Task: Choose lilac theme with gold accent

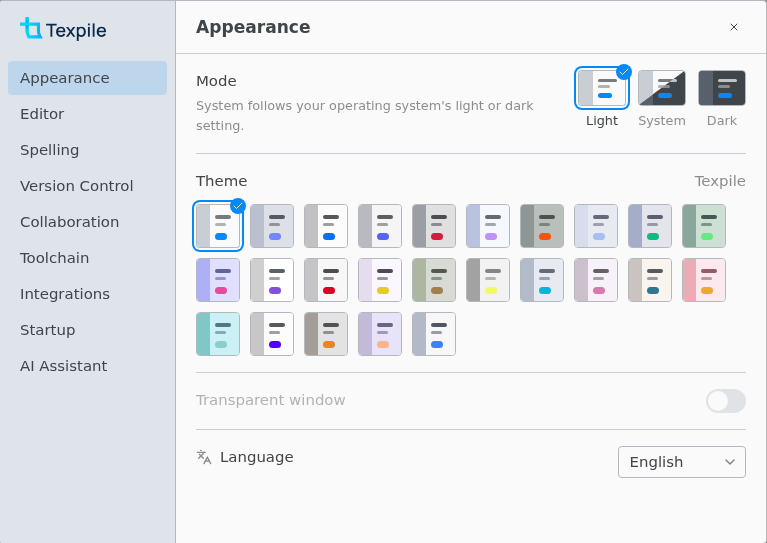Action: coord(380,280)
